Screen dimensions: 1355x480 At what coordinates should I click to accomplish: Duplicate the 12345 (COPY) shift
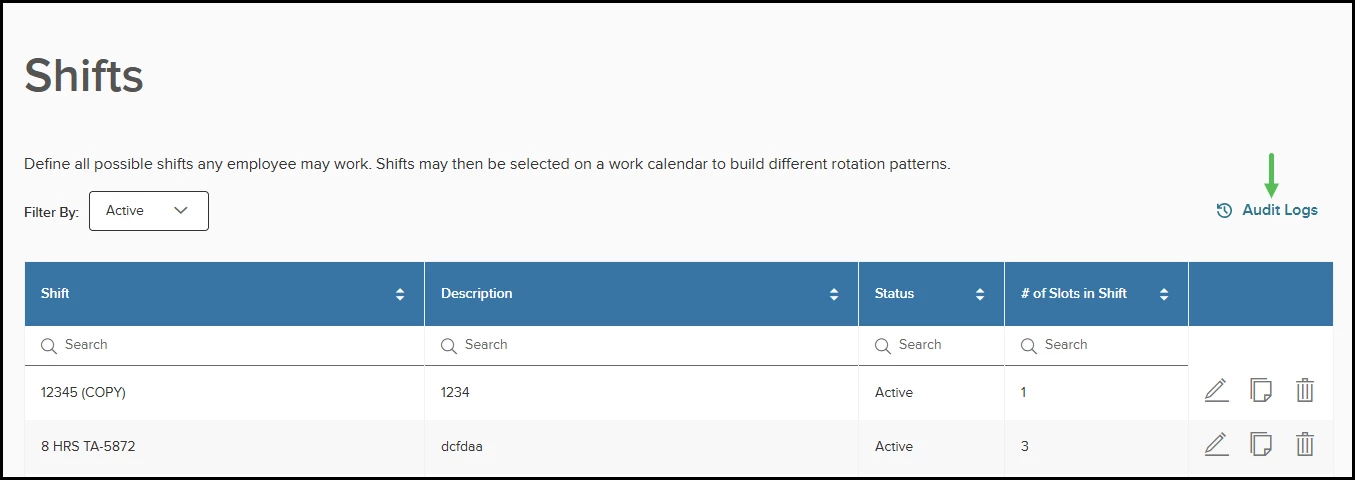pos(1261,391)
